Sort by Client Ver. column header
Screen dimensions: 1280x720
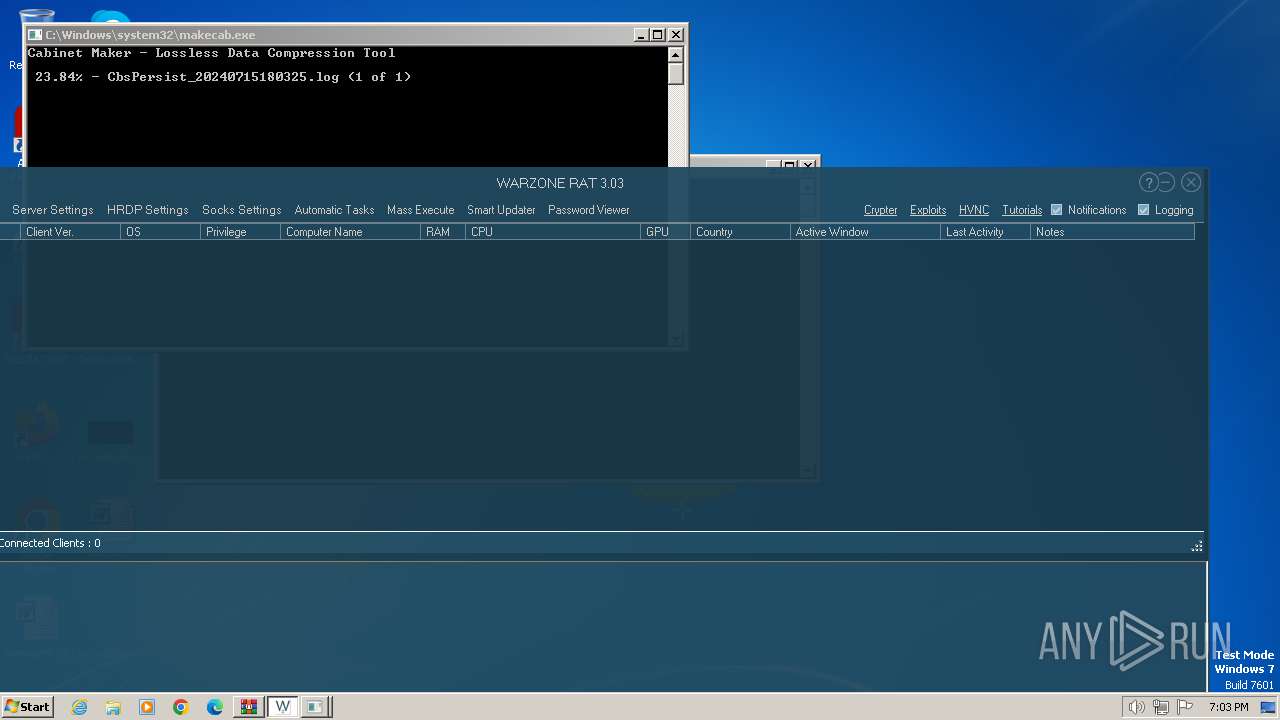click(70, 232)
